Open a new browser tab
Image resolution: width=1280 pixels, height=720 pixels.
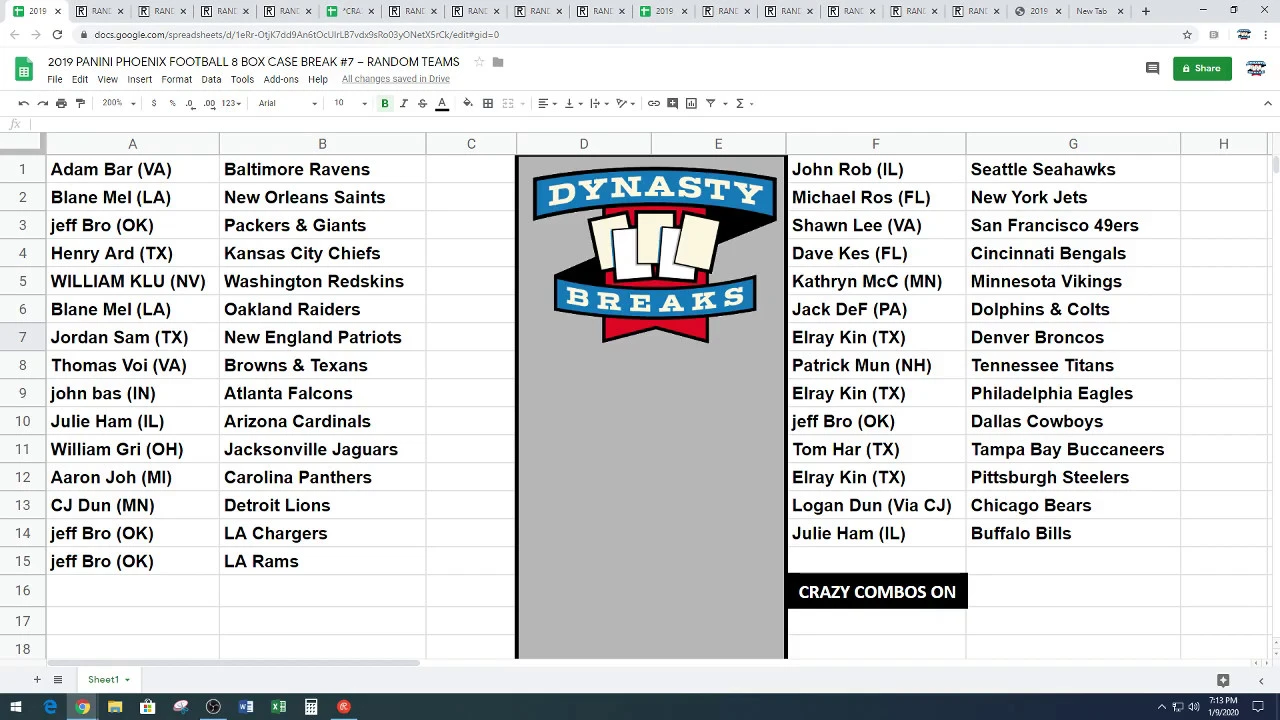tap(1146, 11)
